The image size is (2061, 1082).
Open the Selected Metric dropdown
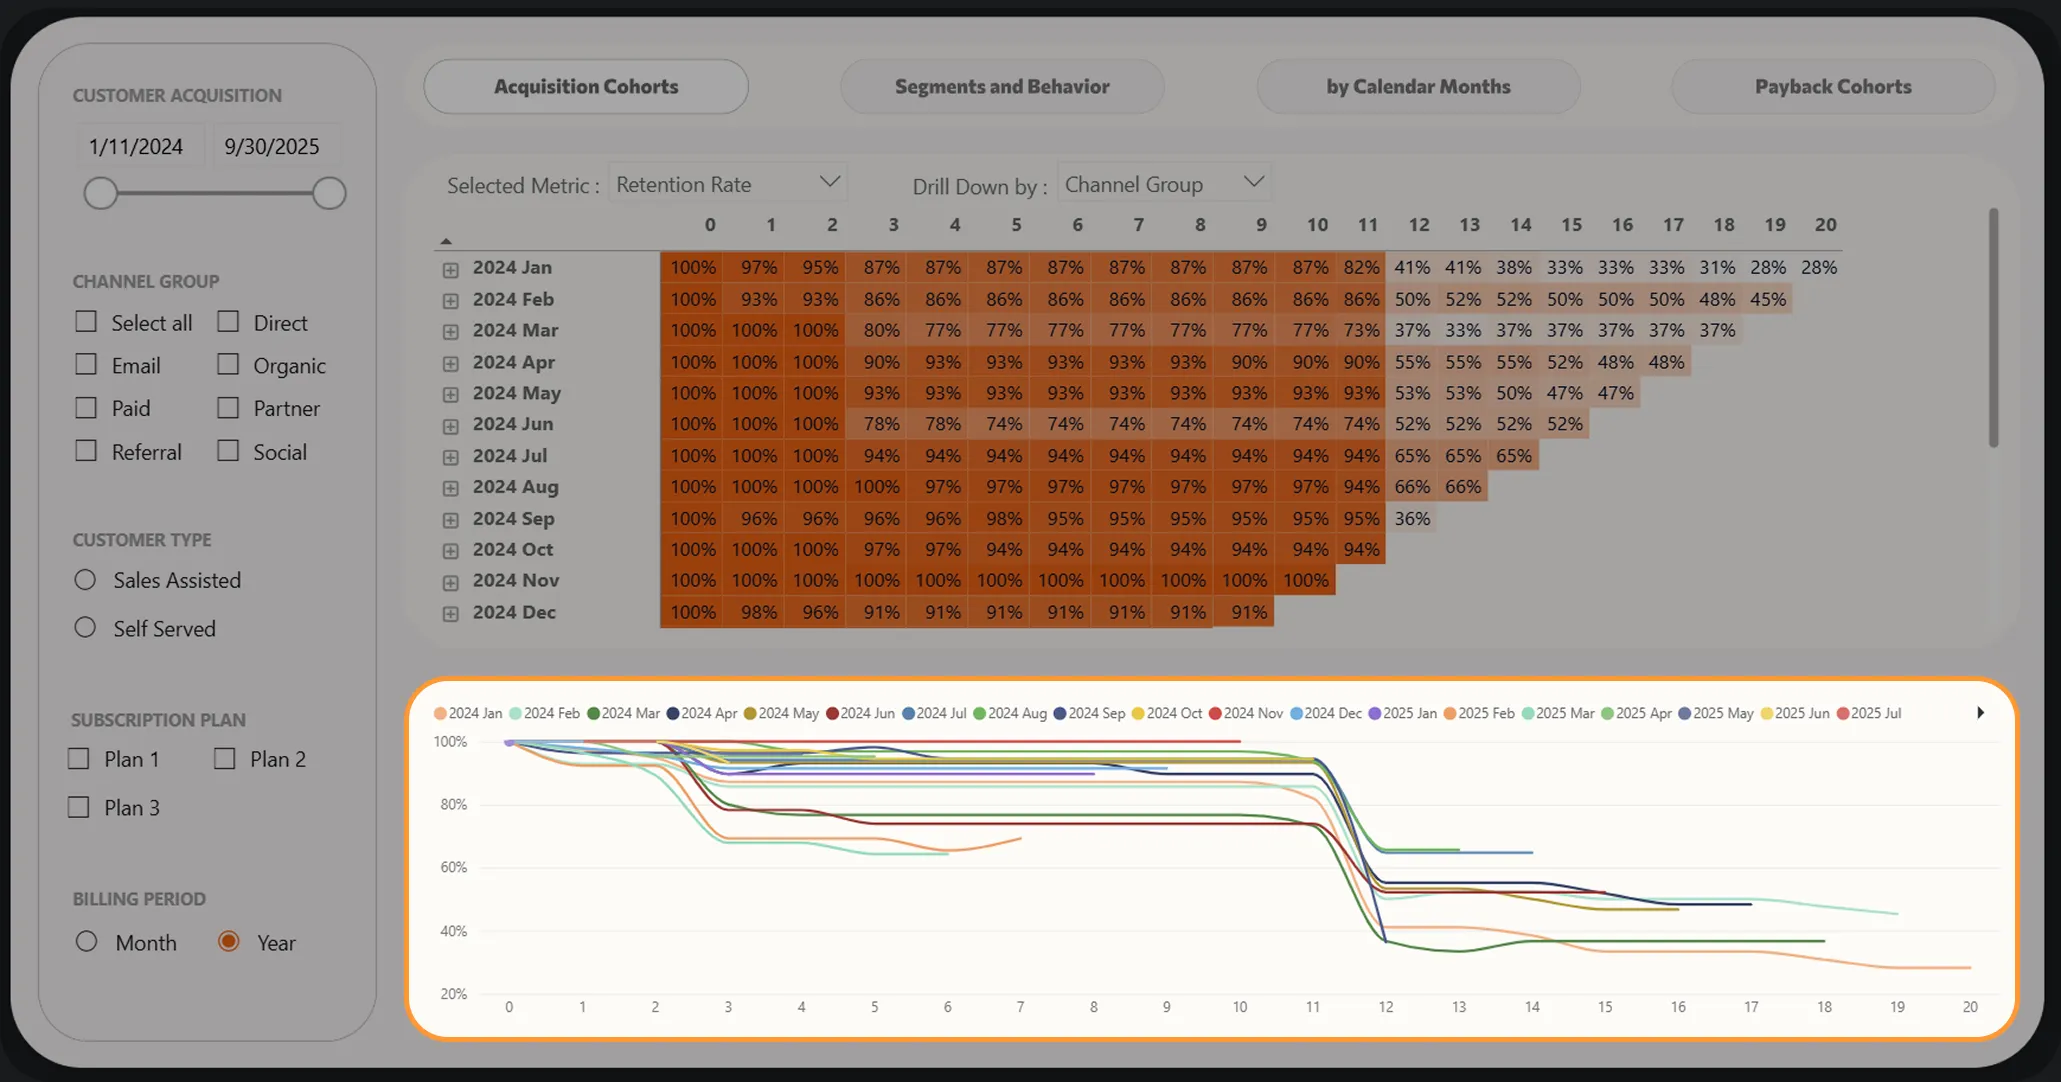728,184
